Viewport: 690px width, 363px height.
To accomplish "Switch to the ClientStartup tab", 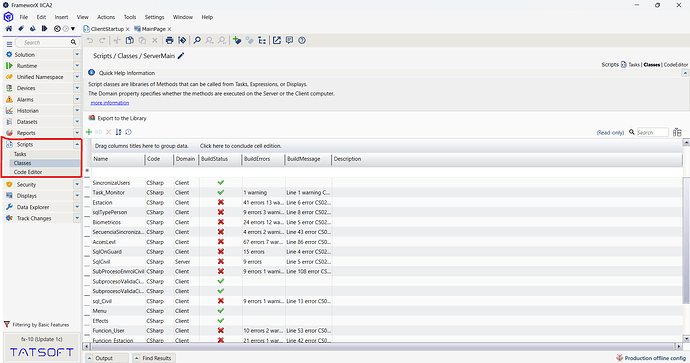I will pyautogui.click(x=107, y=29).
